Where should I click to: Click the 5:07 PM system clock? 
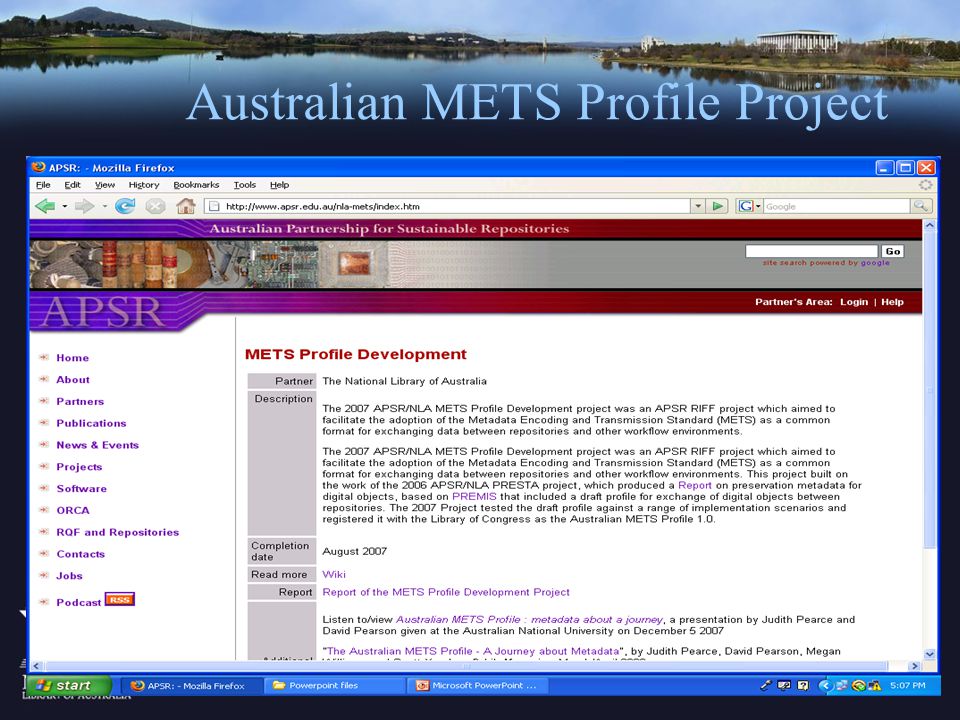tap(907, 686)
